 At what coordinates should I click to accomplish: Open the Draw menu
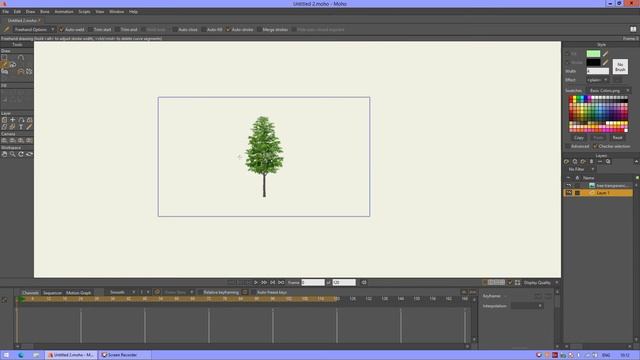pos(30,12)
